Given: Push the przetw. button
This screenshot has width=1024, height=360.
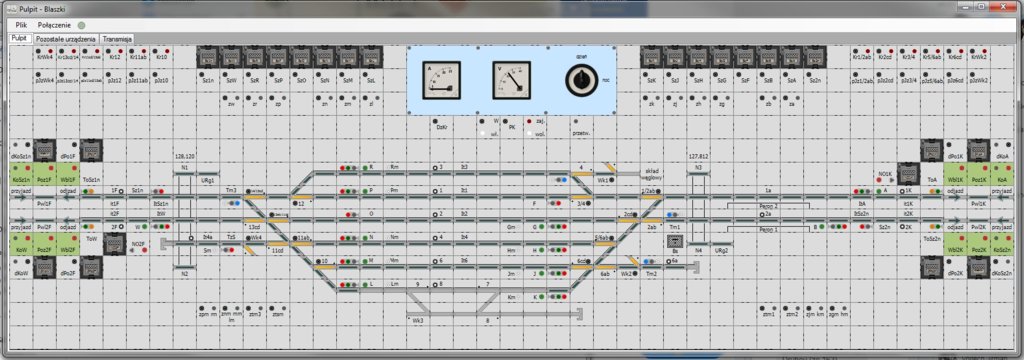Looking at the screenshot, I should (575, 121).
